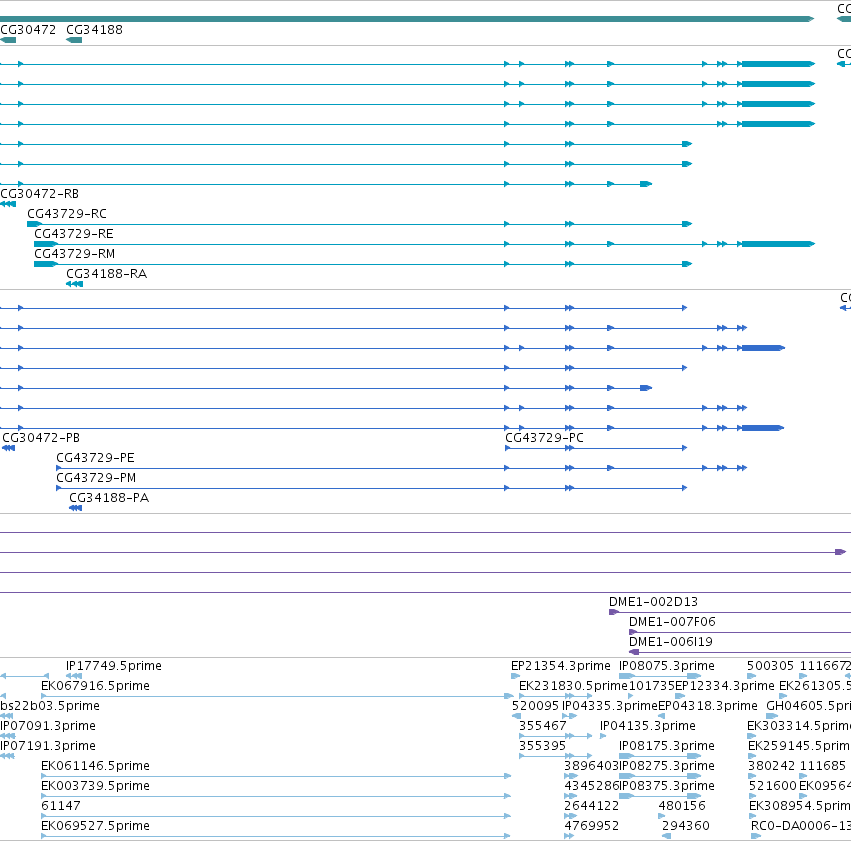
Task: Click the 520095 feature label
Action: click(x=535, y=706)
